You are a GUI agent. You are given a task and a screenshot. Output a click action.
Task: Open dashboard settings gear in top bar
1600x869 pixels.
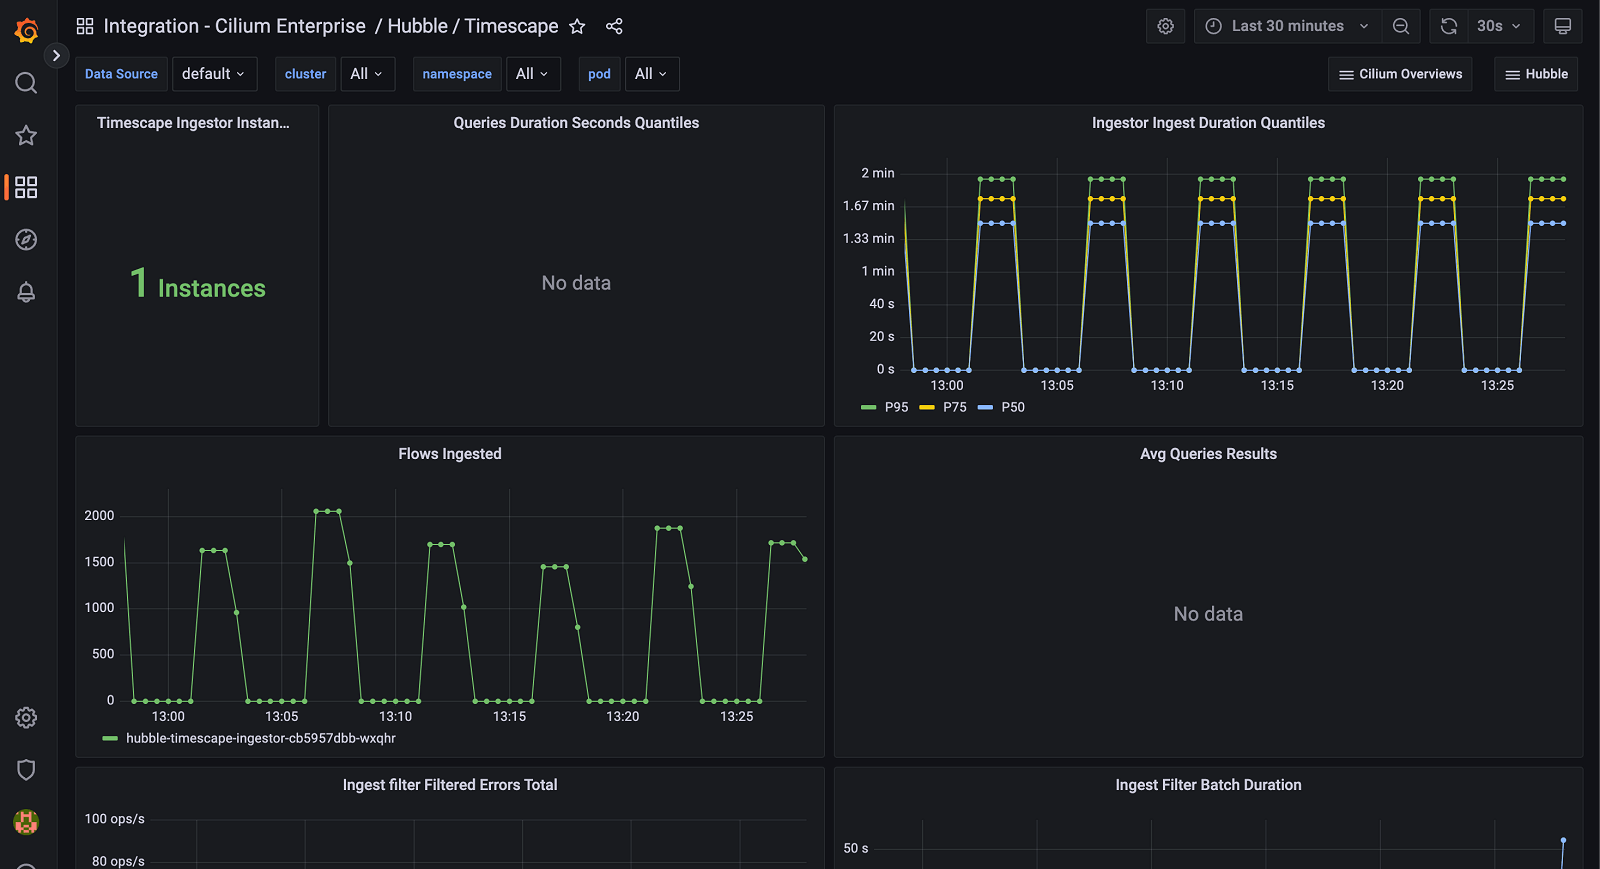[x=1165, y=26]
